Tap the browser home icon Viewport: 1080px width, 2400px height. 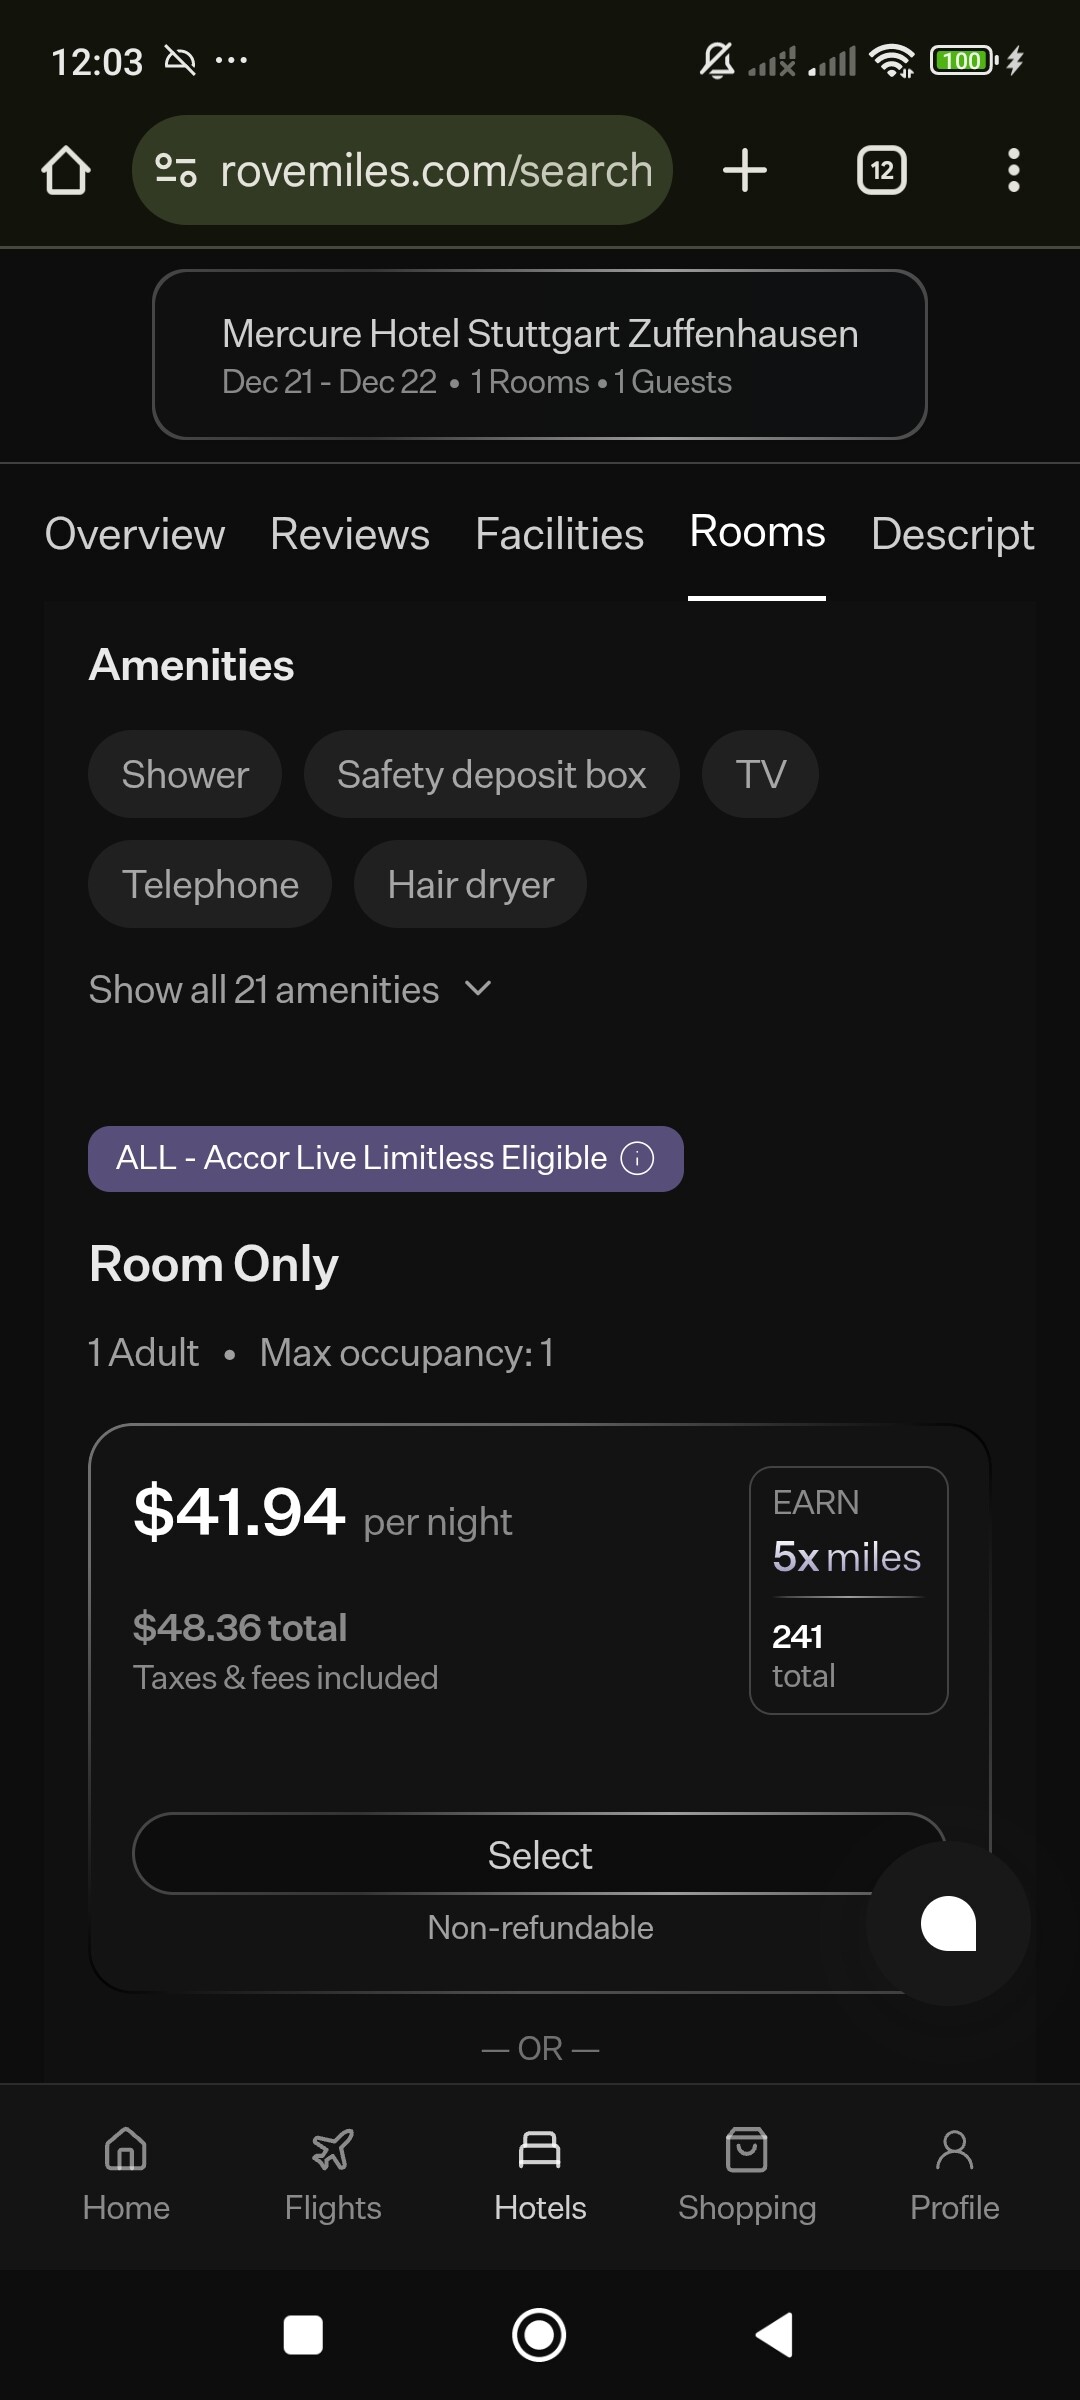[66, 170]
